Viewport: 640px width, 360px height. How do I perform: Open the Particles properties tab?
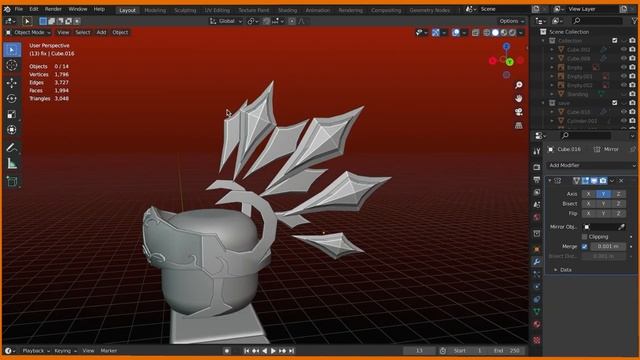(x=537, y=274)
